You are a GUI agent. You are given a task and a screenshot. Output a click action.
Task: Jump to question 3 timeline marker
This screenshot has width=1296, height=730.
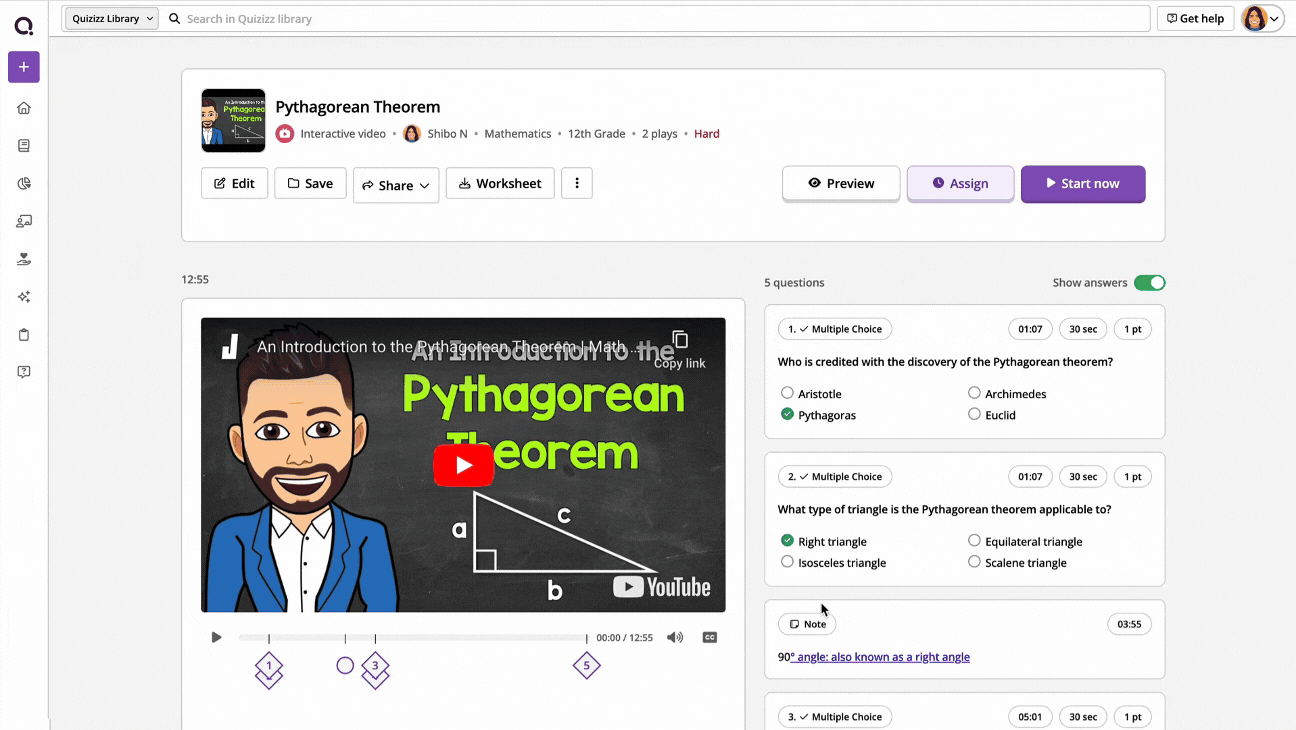[375, 666]
